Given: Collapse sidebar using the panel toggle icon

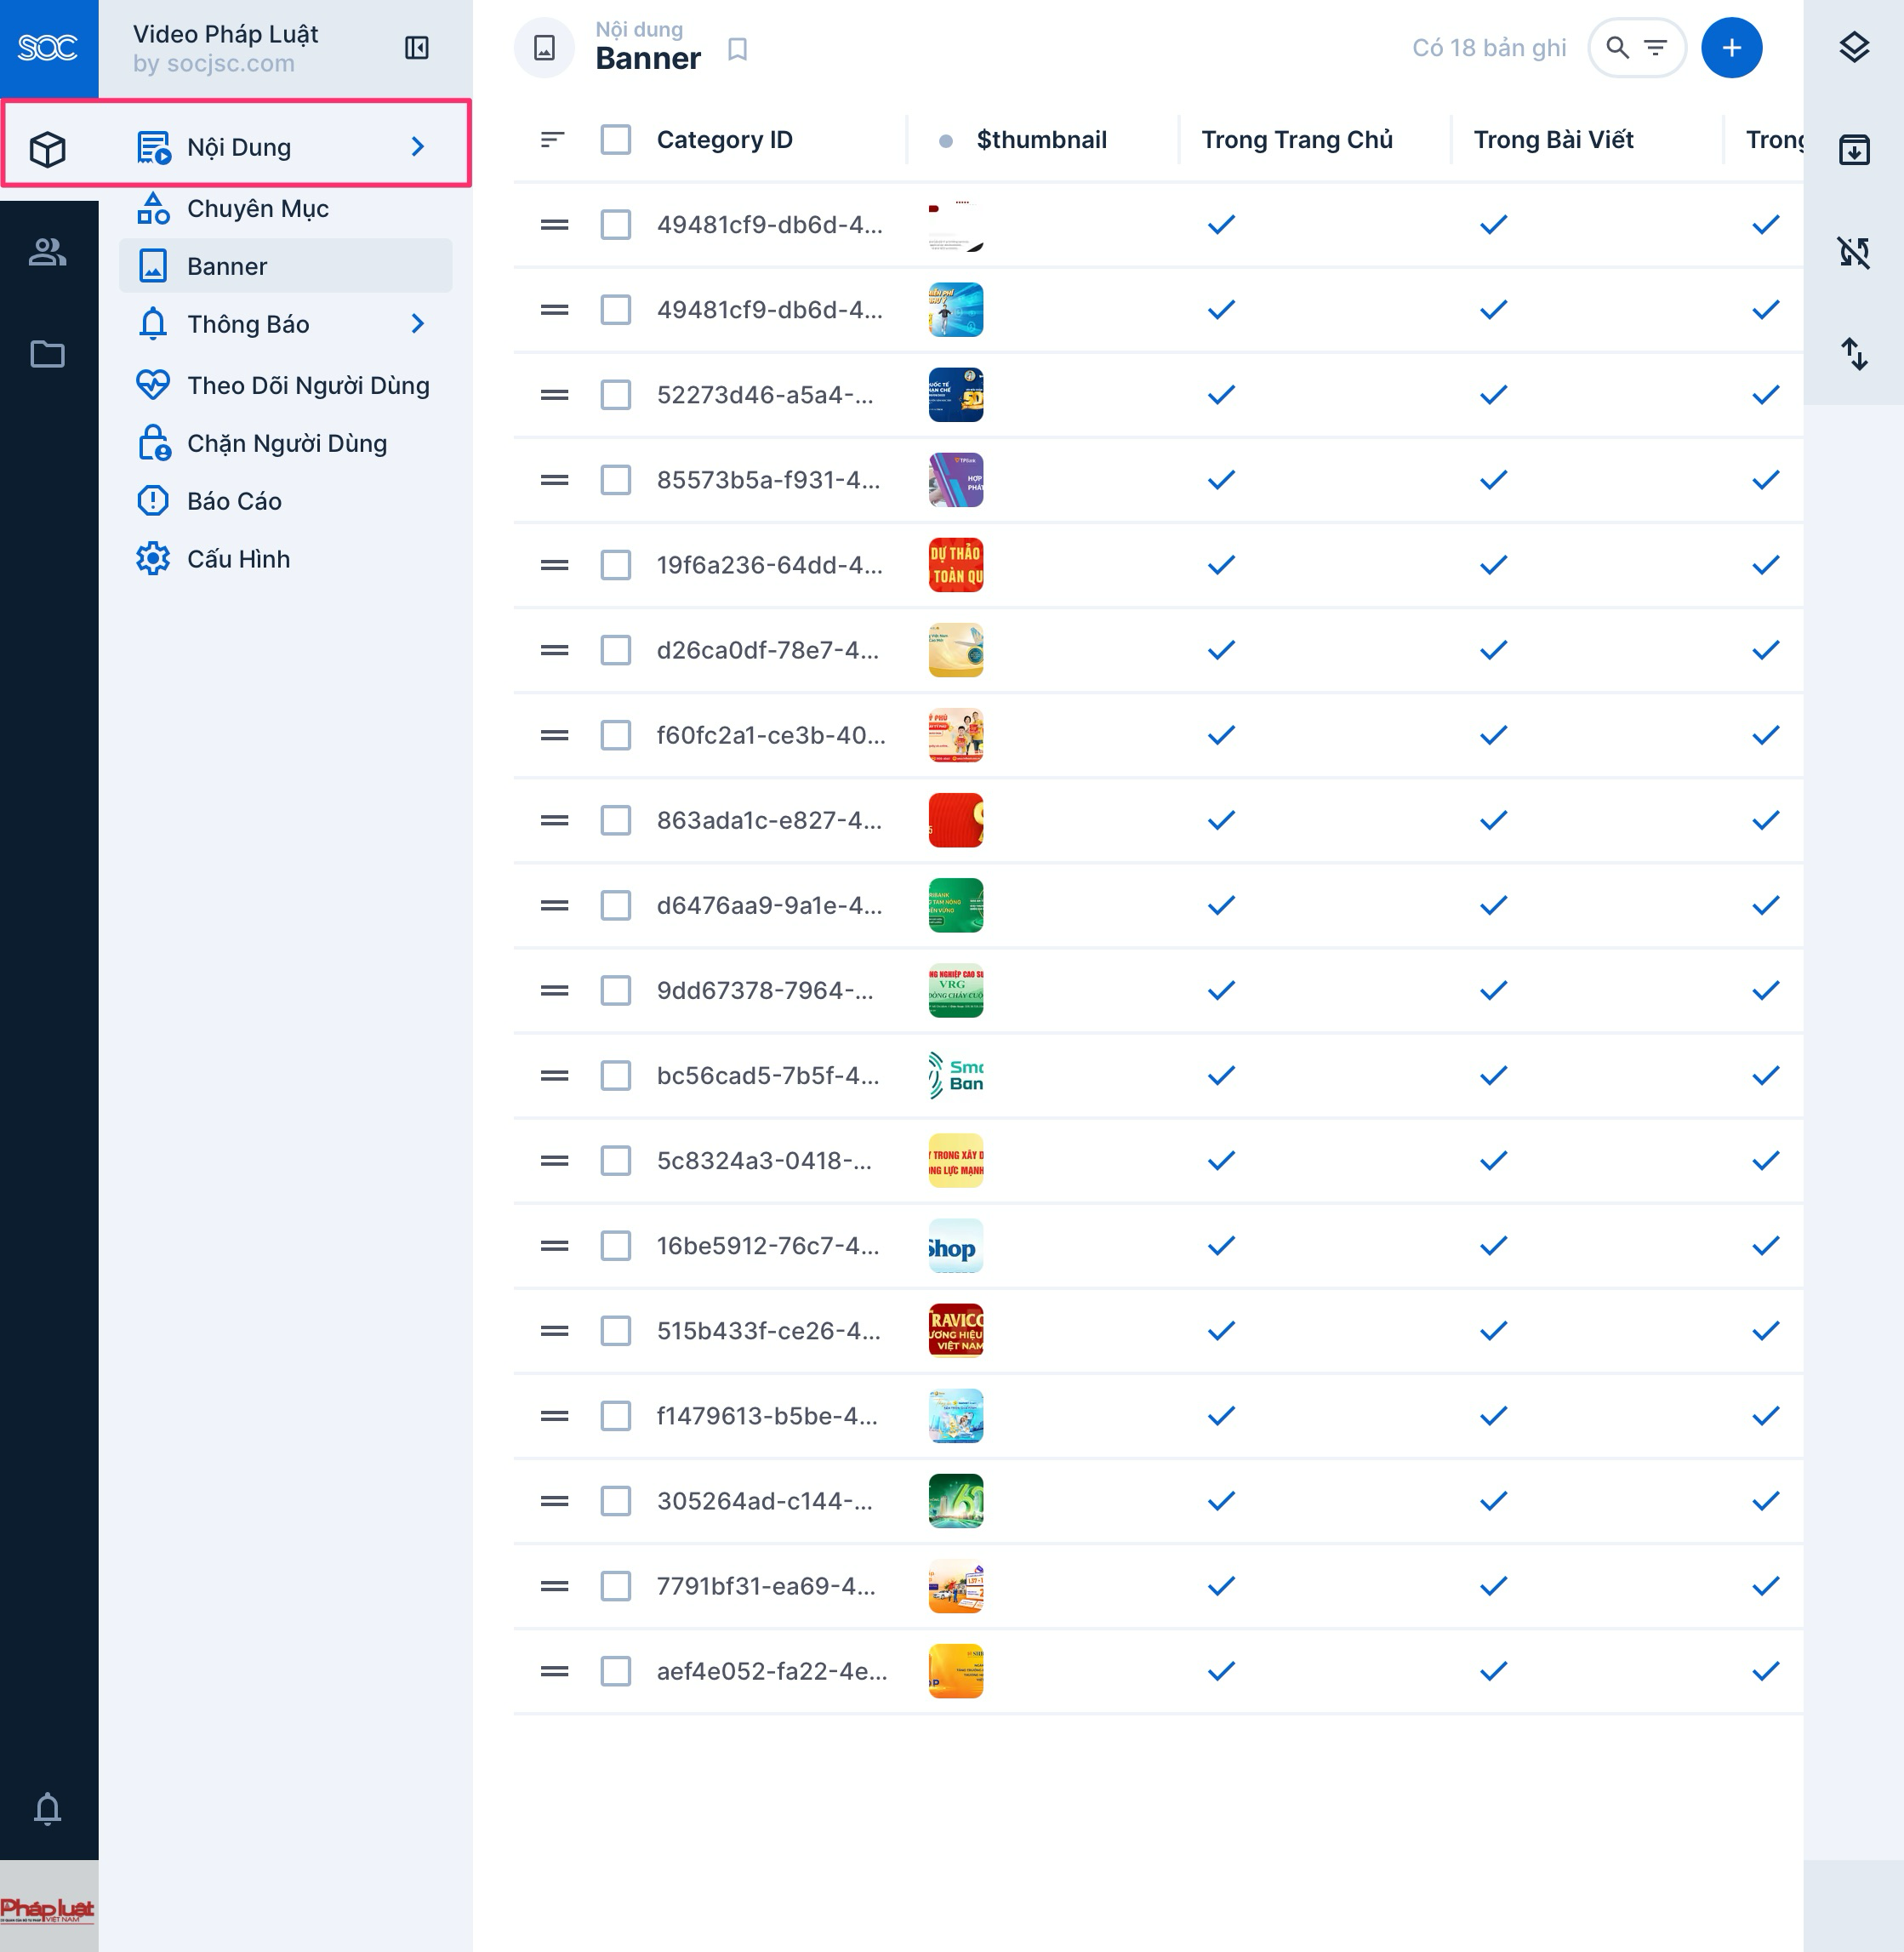Looking at the screenshot, I should 416,48.
